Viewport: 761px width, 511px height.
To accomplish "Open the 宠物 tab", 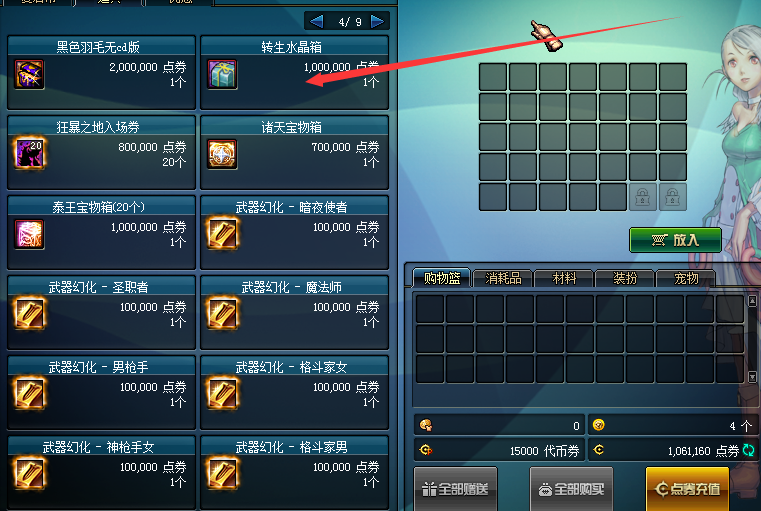I will coord(686,279).
